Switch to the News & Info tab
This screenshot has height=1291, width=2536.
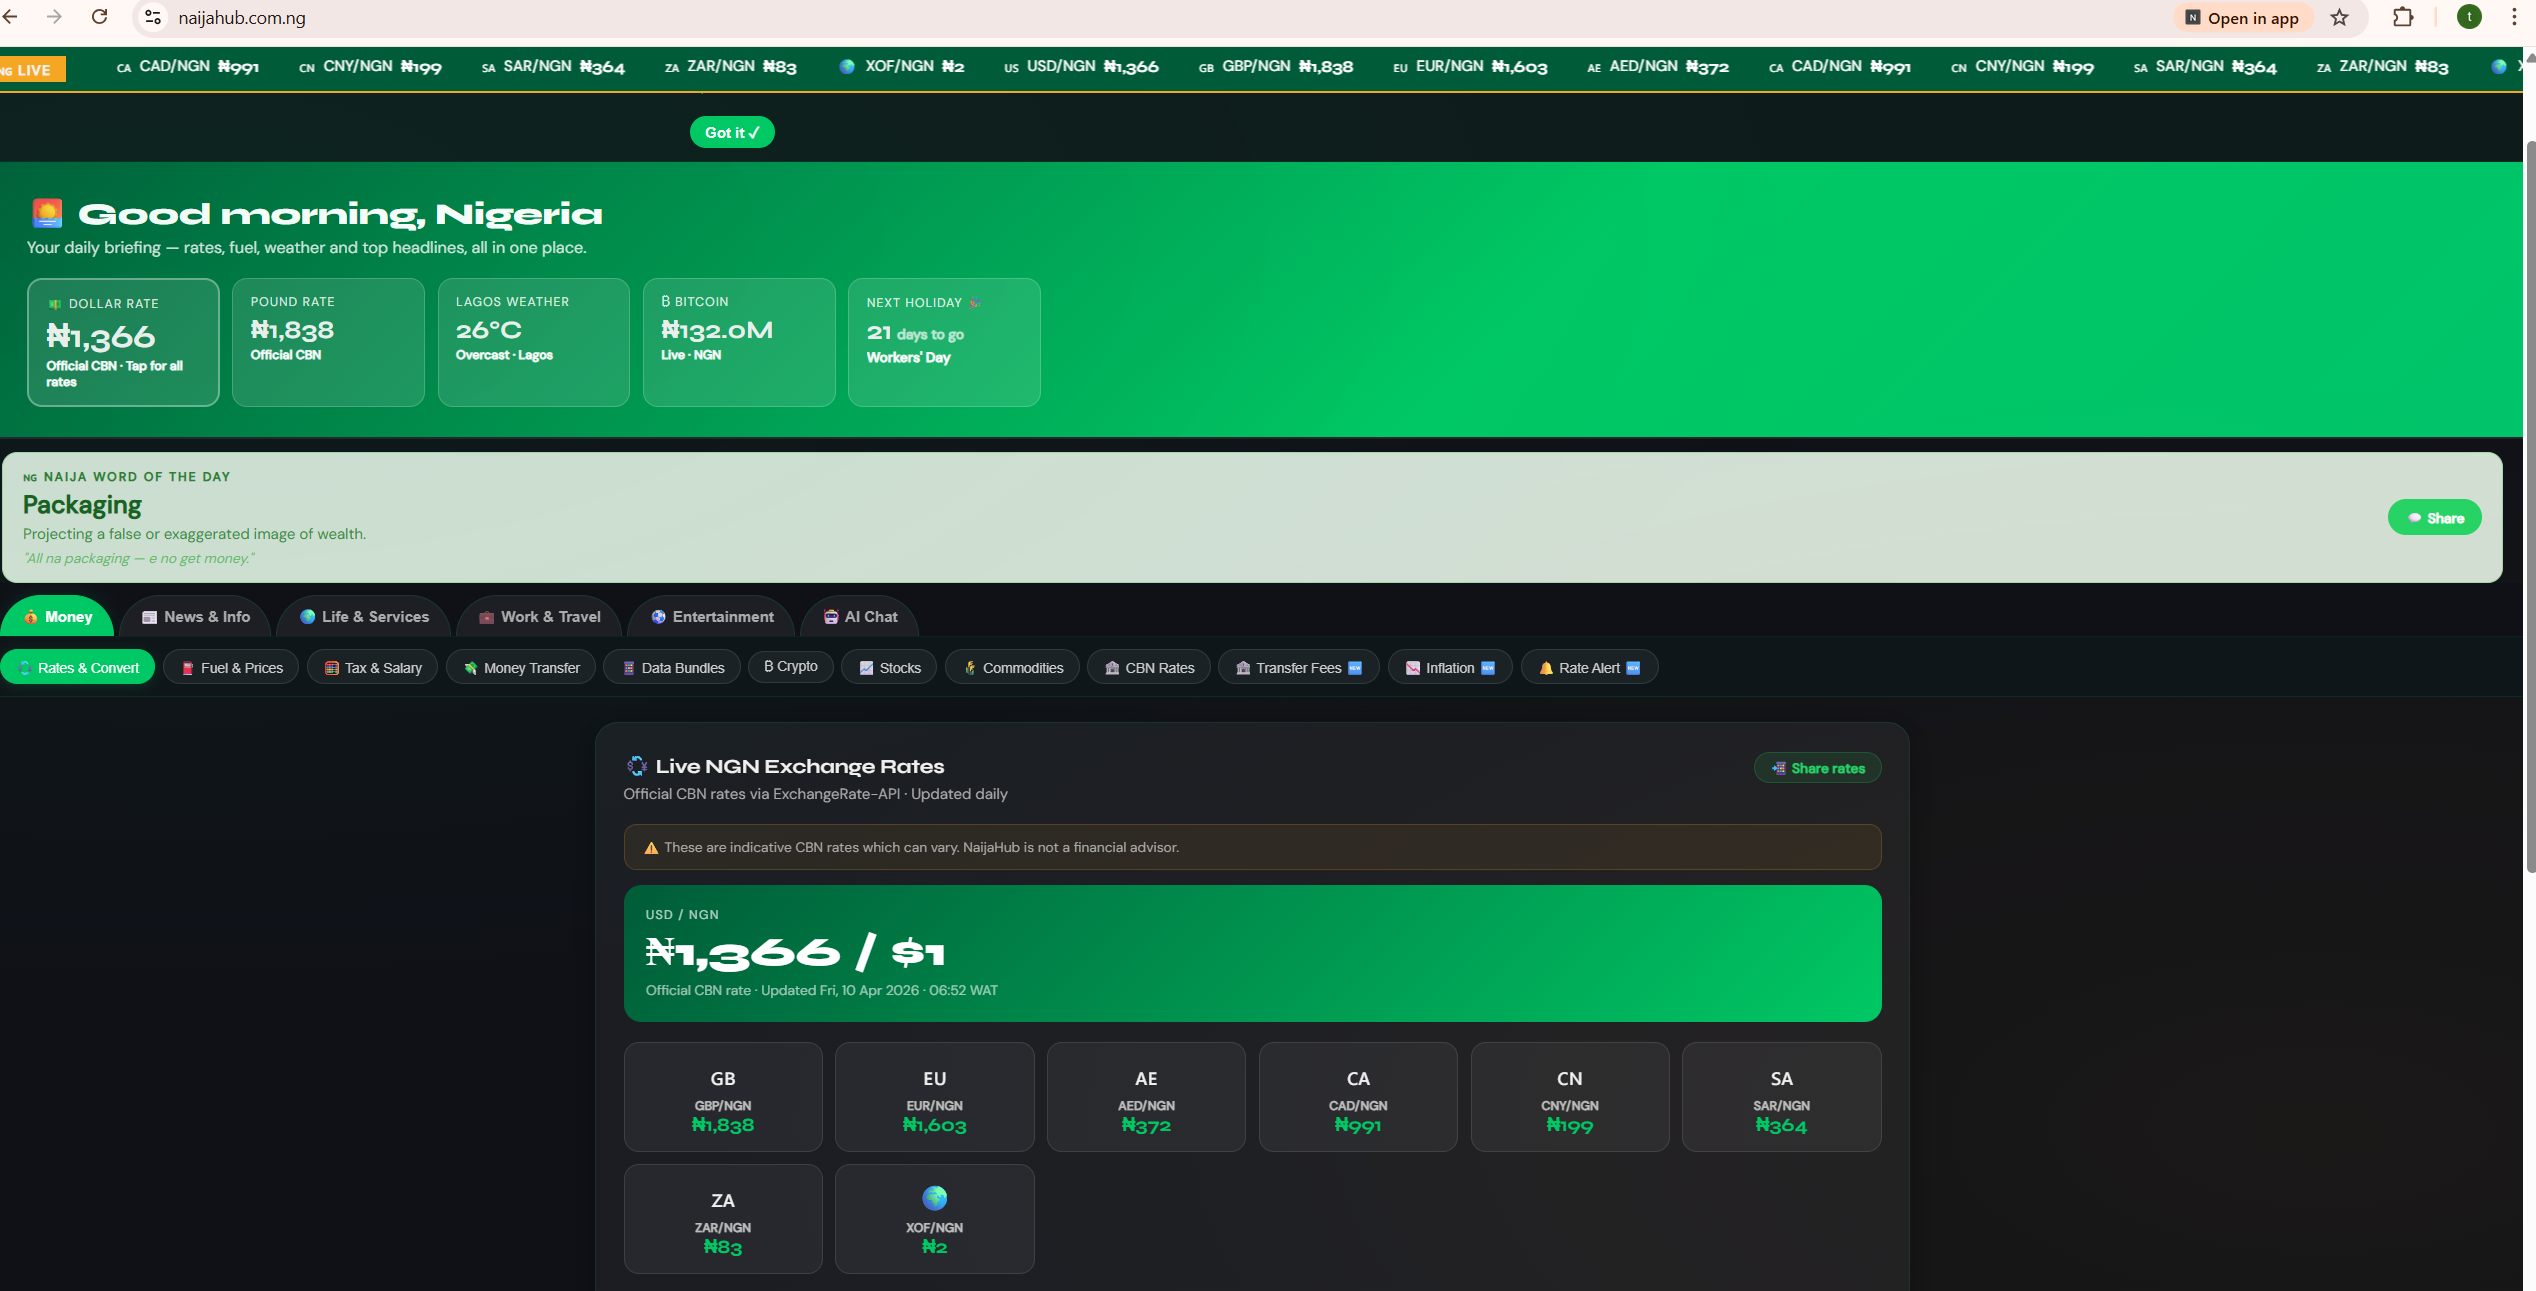coord(196,617)
